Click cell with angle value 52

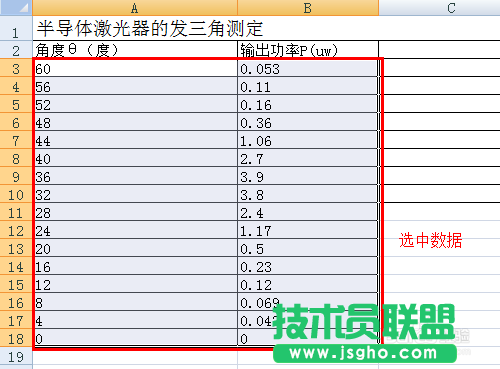tap(135, 104)
